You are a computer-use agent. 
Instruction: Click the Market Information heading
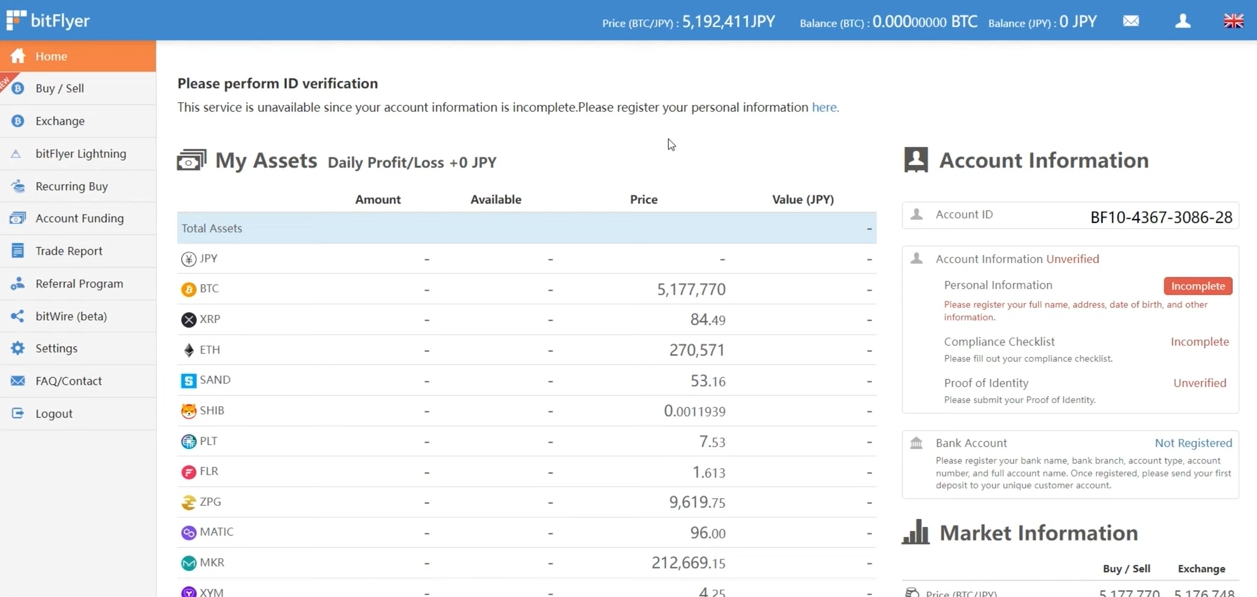point(1039,533)
